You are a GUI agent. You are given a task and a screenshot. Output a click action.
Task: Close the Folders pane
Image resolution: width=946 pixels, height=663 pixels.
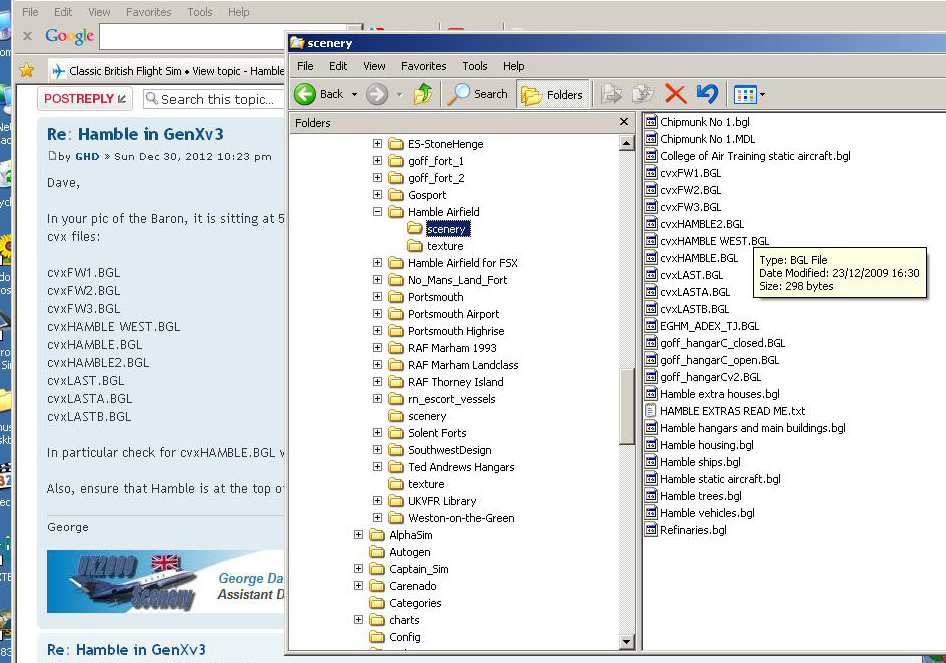624,122
